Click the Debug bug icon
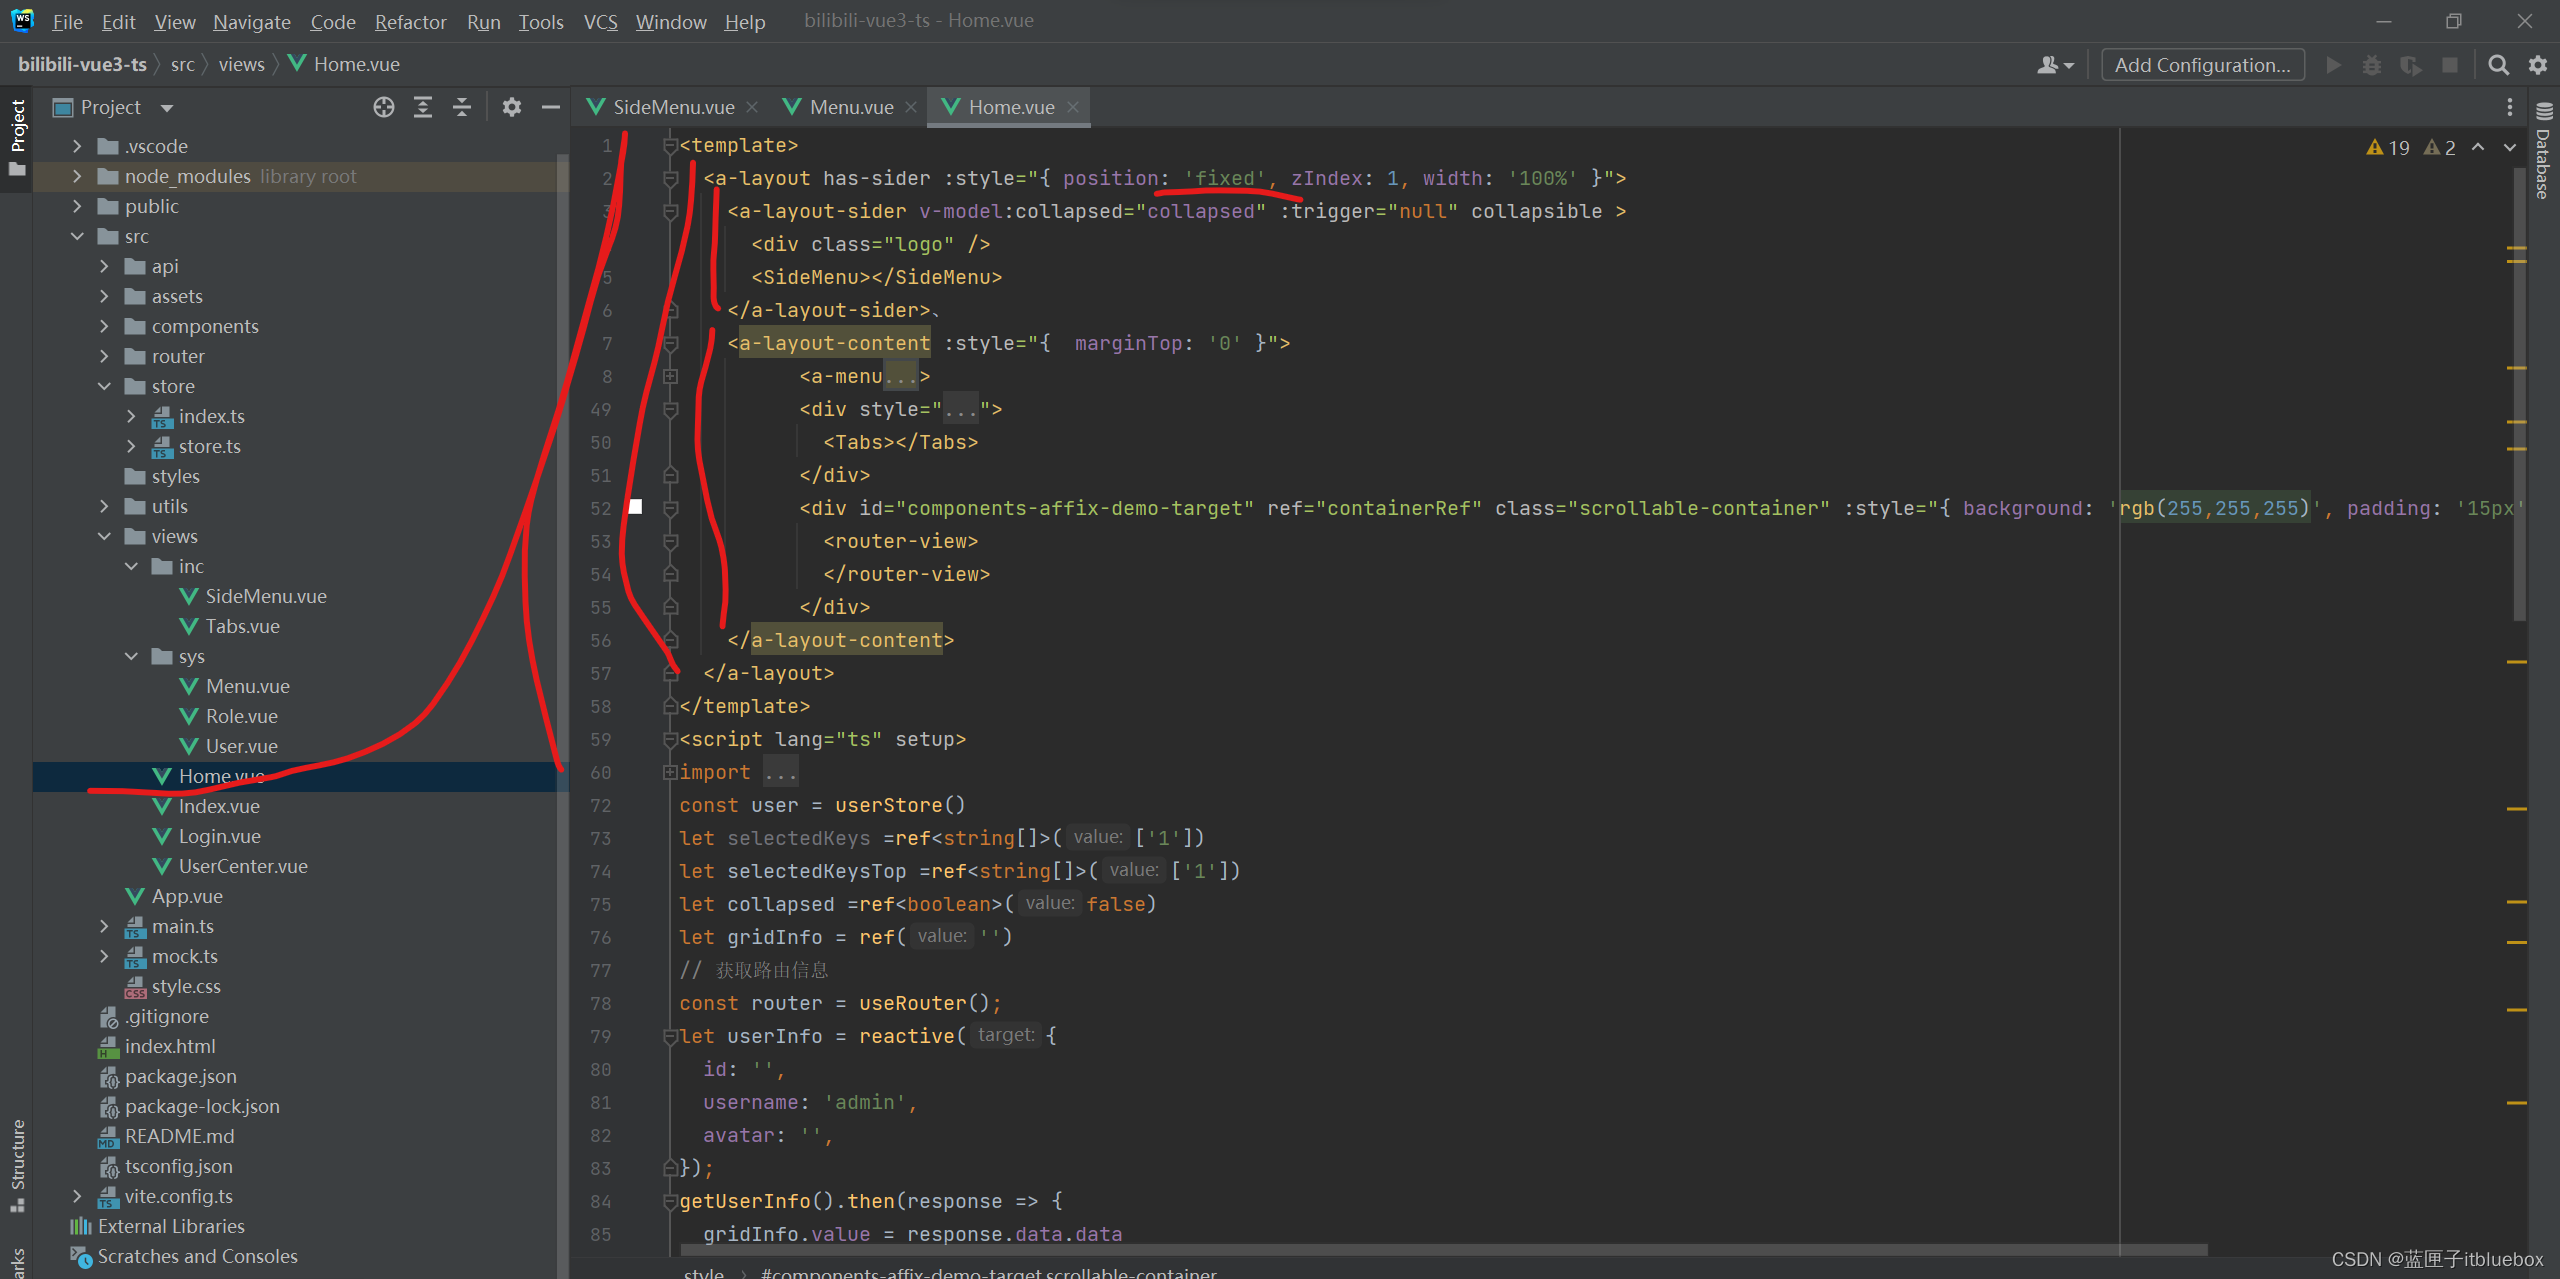The width and height of the screenshot is (2560, 1279). (2372, 65)
